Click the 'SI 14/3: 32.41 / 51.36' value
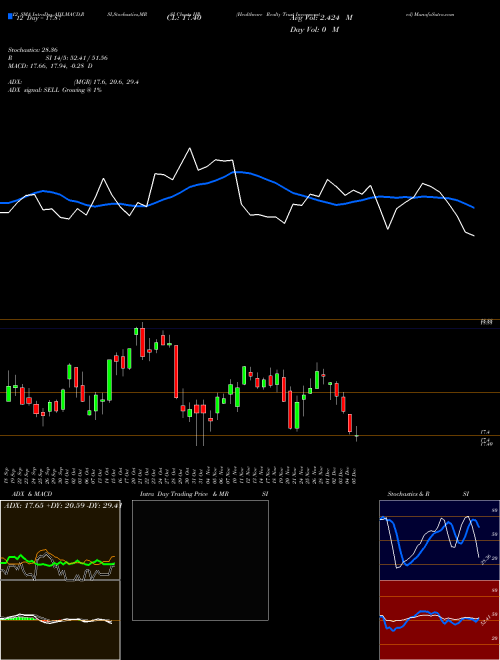This screenshot has height=660, width=500. click(77, 58)
